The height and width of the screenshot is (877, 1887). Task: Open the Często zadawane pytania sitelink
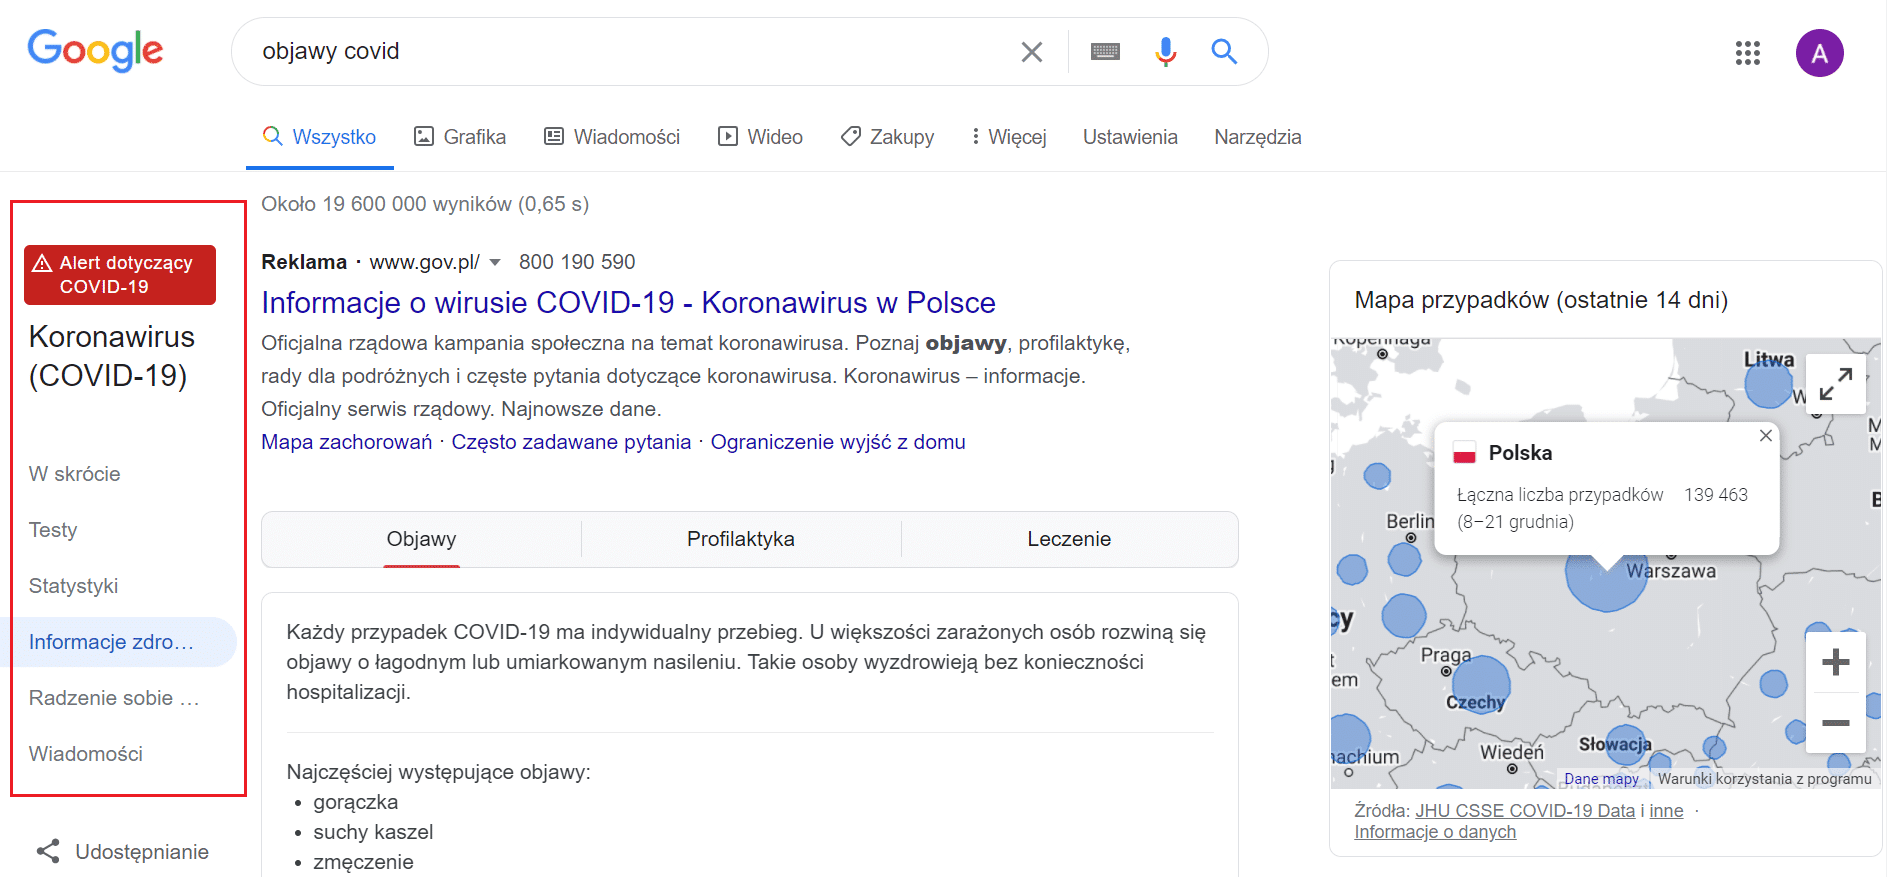click(x=571, y=442)
